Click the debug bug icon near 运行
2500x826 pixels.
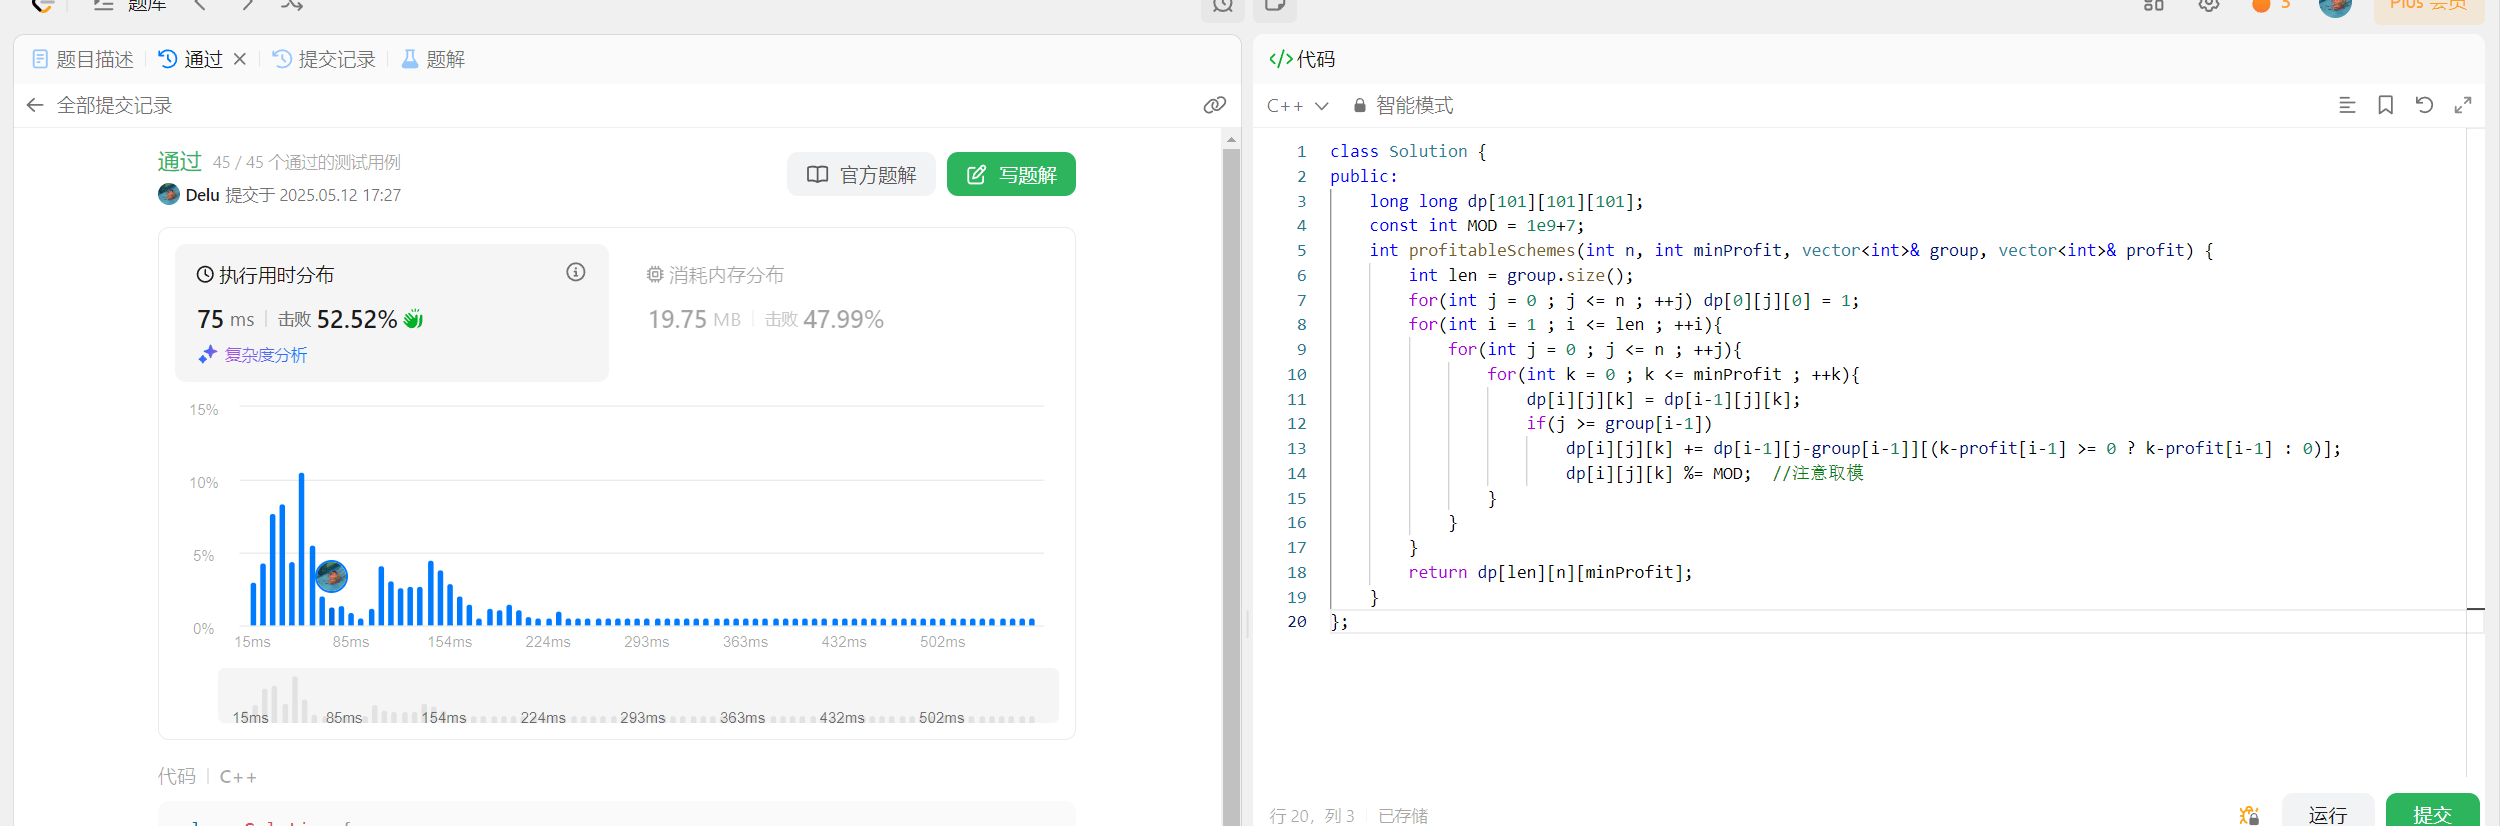(2249, 815)
